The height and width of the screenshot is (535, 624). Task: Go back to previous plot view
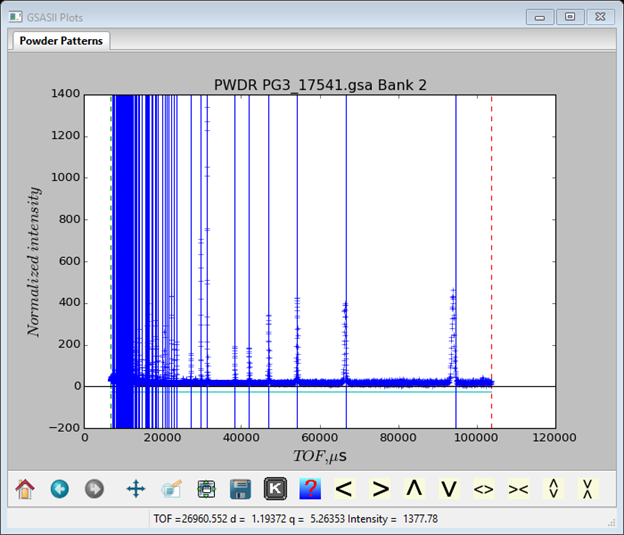pyautogui.click(x=60, y=489)
